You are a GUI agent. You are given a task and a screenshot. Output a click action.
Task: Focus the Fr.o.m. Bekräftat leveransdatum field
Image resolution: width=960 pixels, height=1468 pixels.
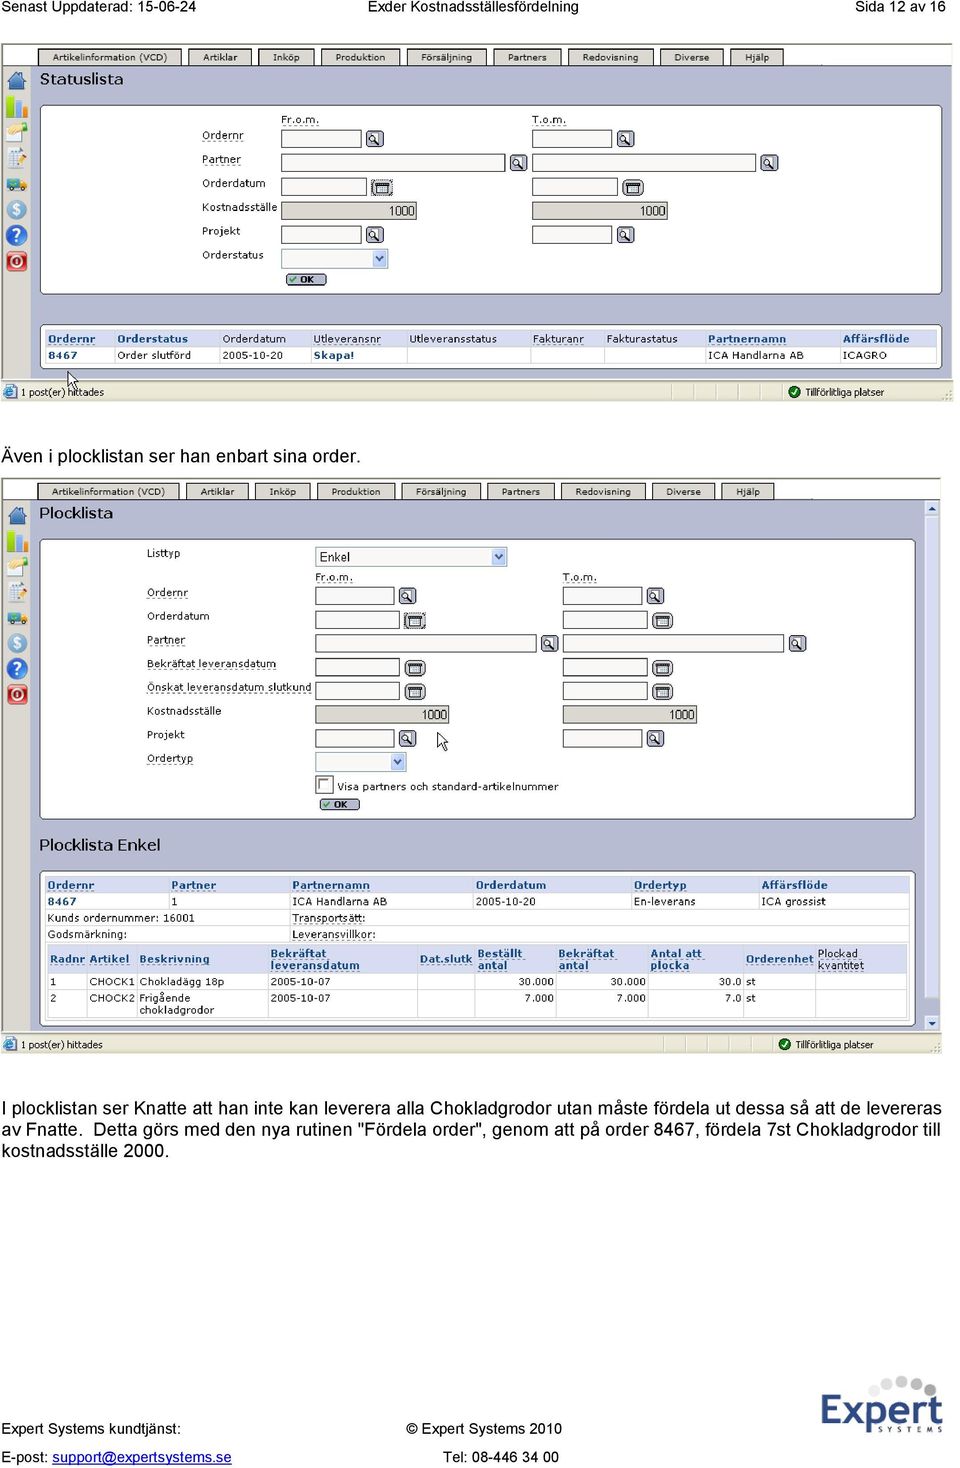click(357, 668)
